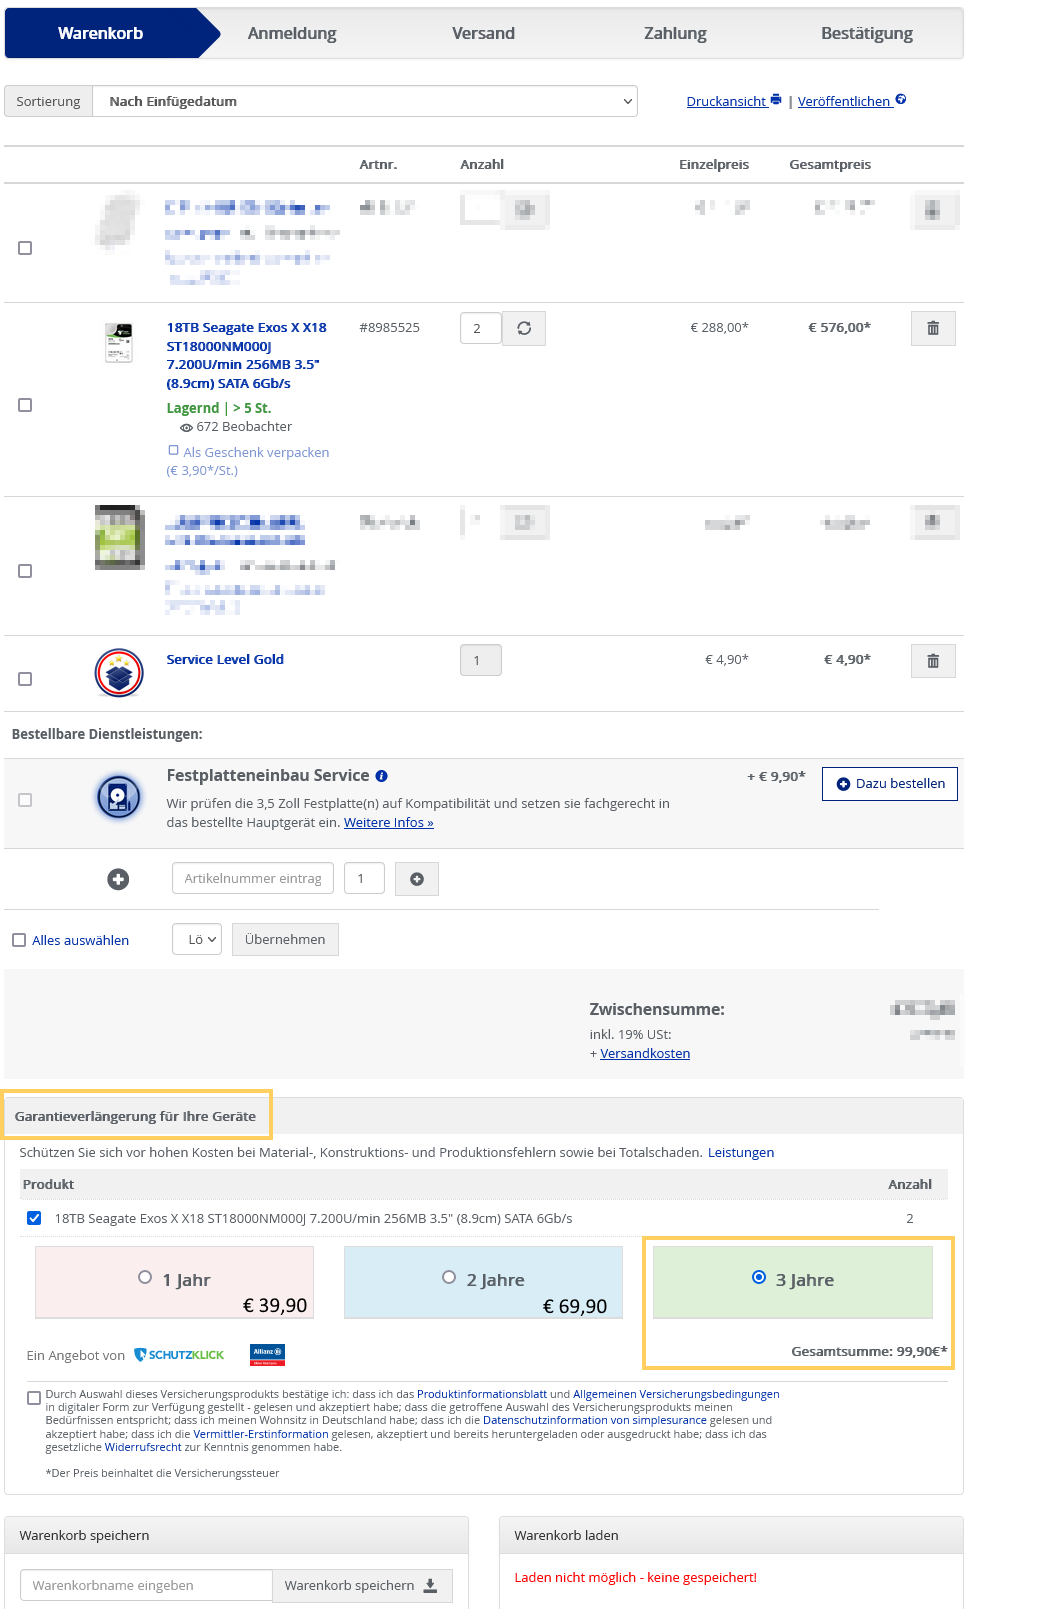Select the Service Level Gold row checkbox

tap(25, 679)
